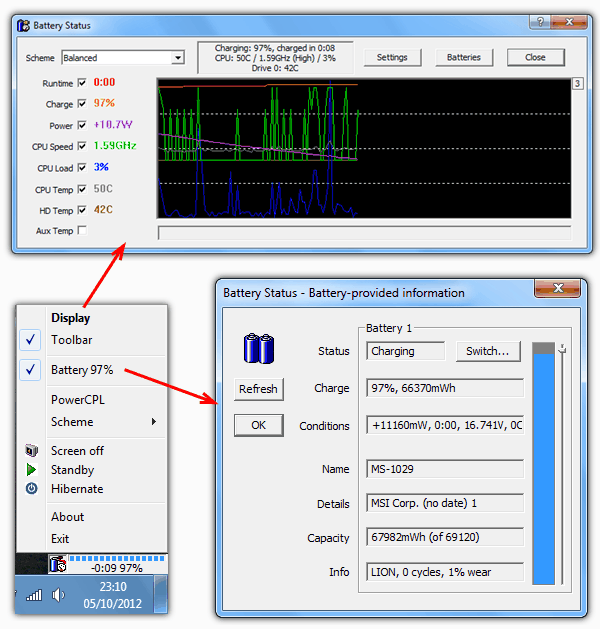Toggle the Charge checkbox
This screenshot has height=629, width=600.
(82, 103)
